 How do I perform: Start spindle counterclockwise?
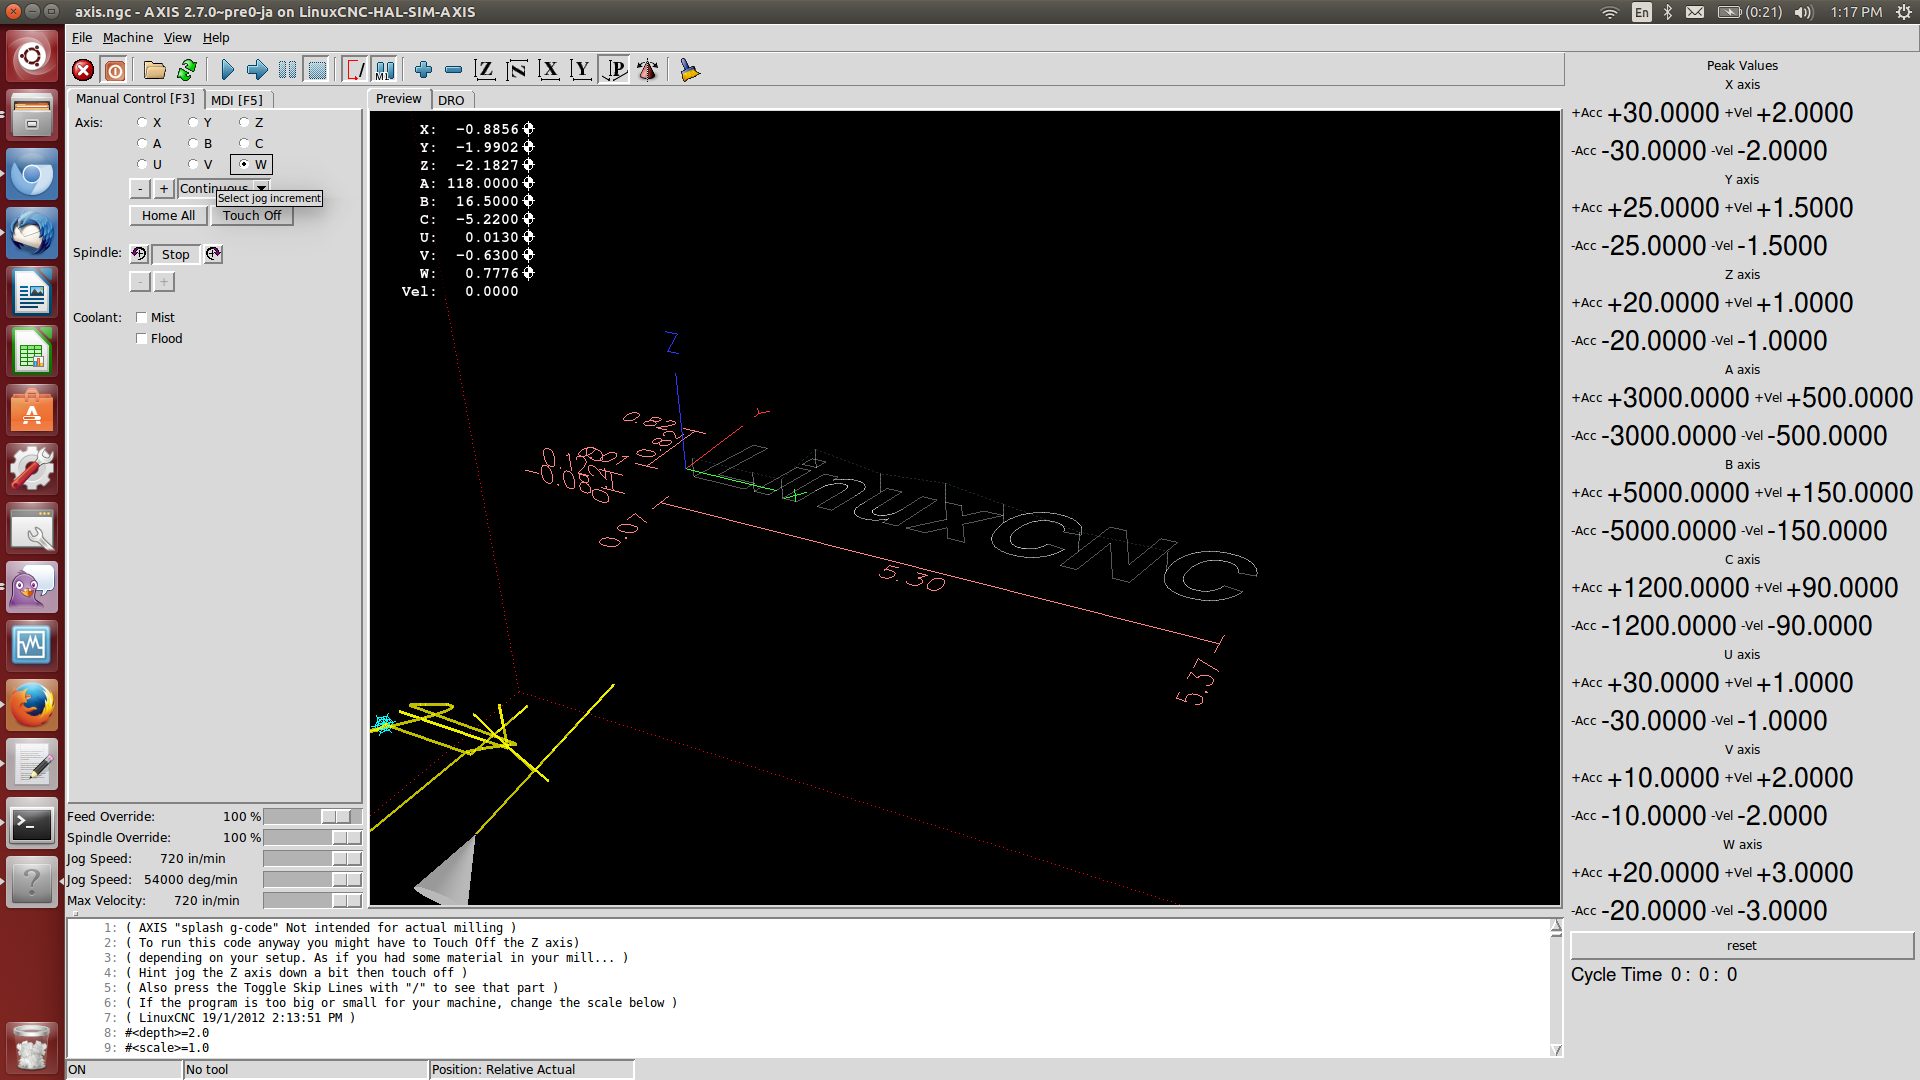point(139,254)
